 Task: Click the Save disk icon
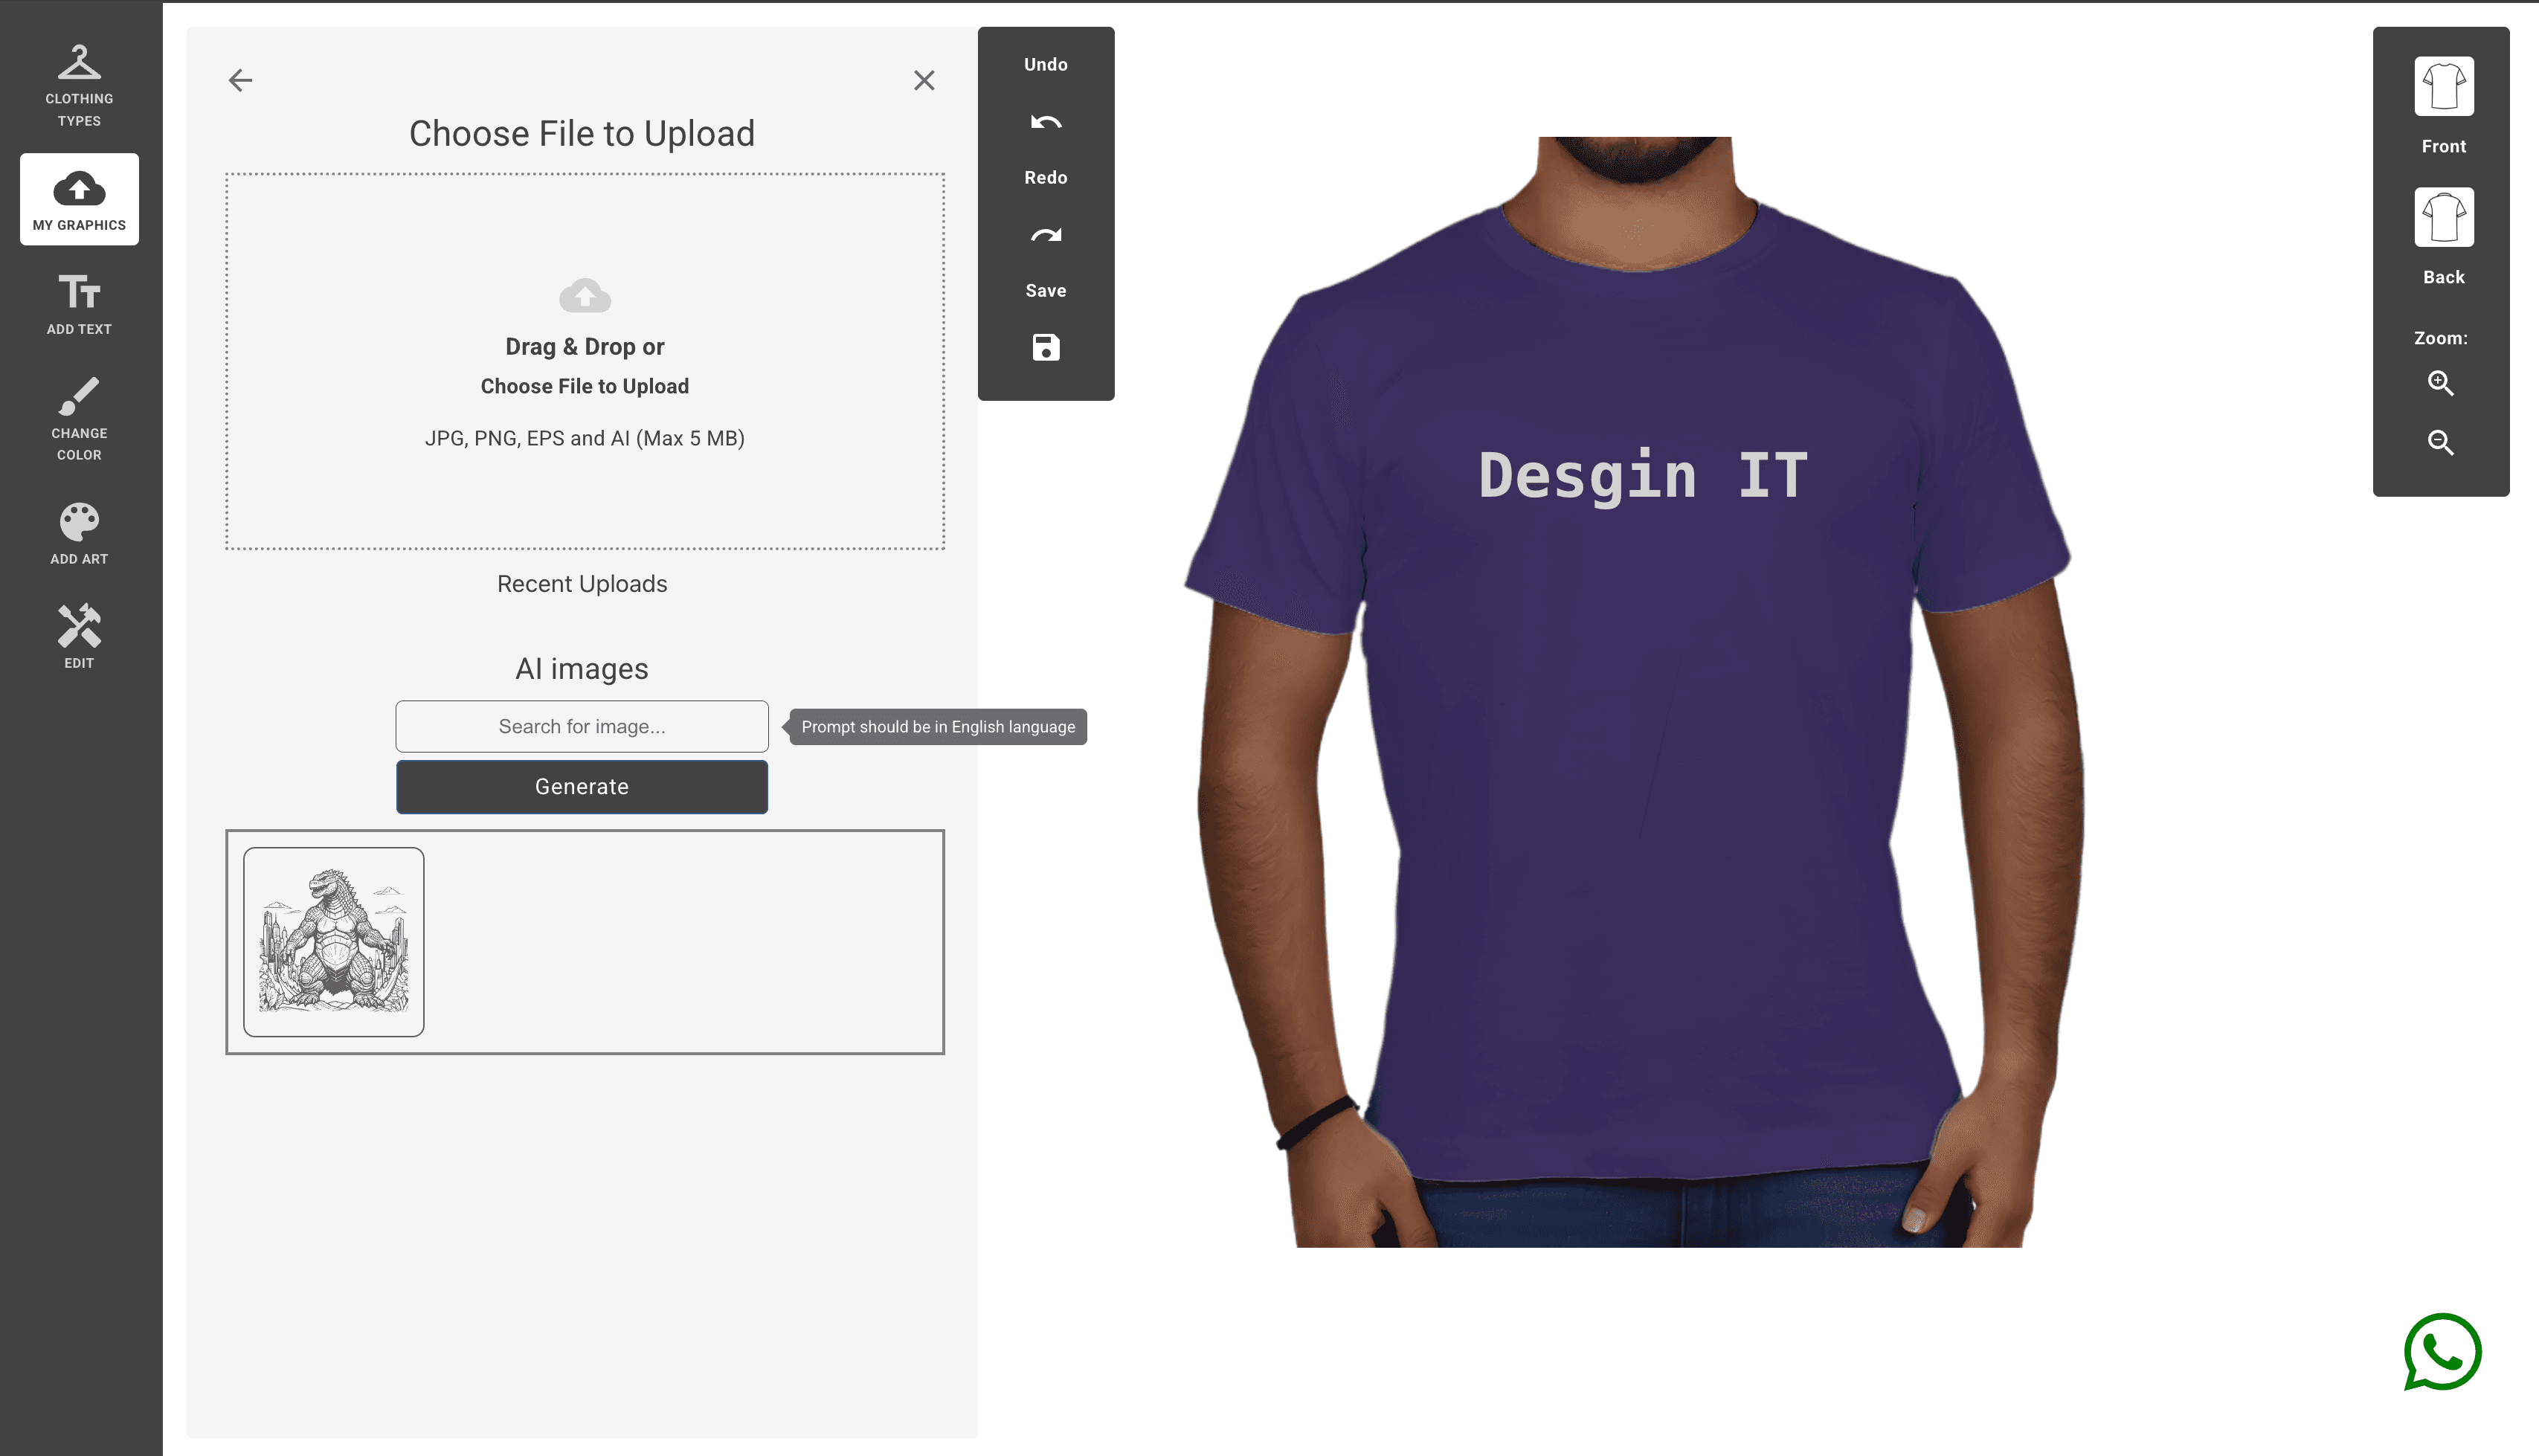1044,347
